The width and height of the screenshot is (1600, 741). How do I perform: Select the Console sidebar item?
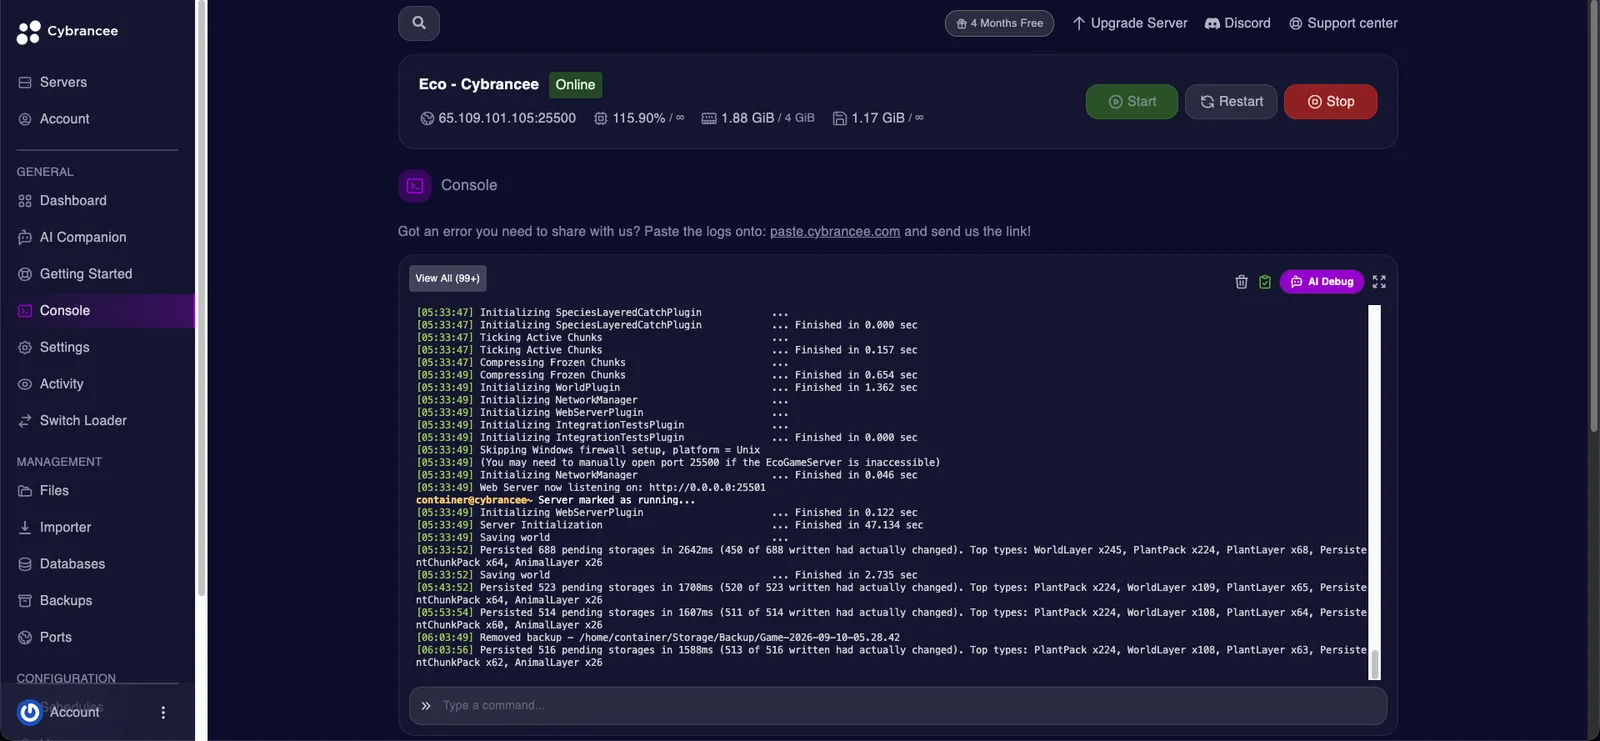pos(97,311)
